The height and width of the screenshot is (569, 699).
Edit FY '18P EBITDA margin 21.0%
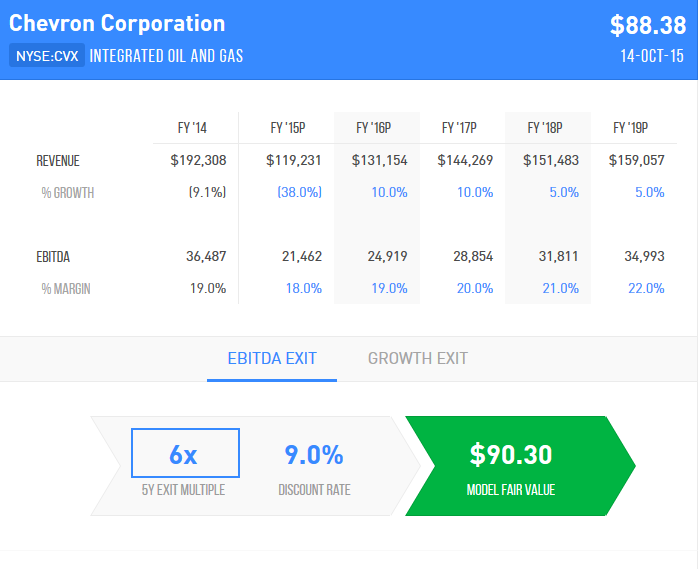[563, 288]
